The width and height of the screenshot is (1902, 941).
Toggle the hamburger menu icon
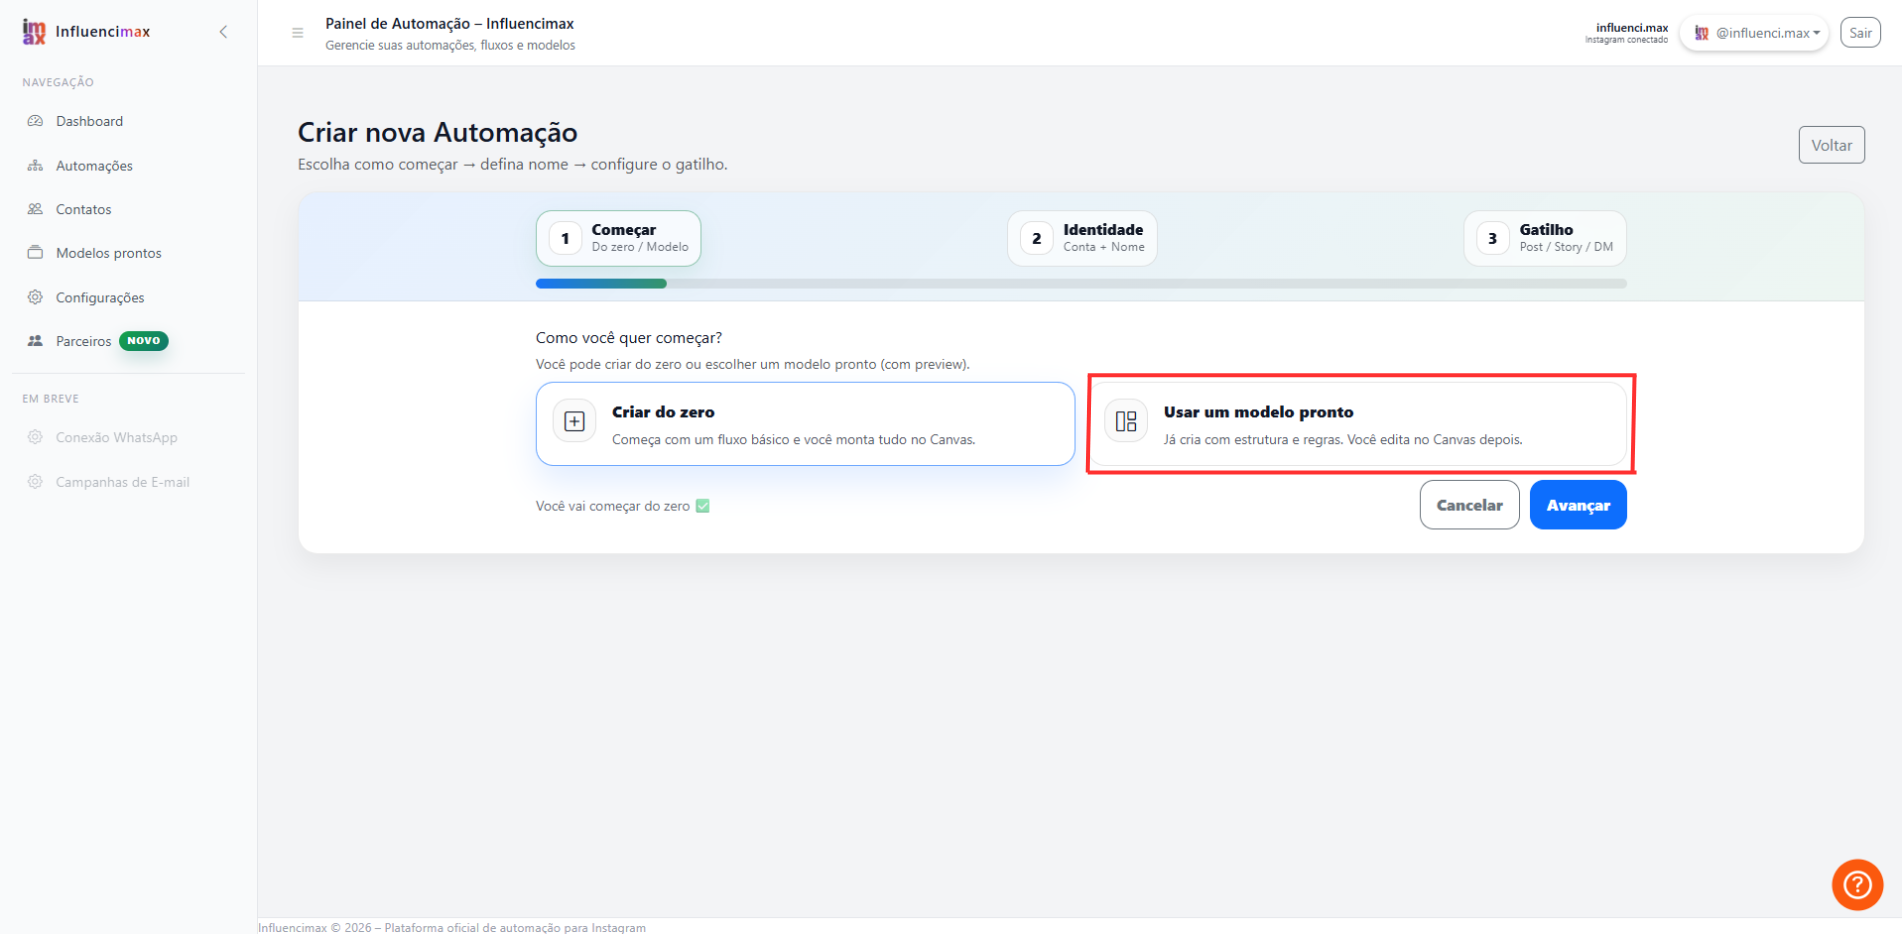pos(297,33)
